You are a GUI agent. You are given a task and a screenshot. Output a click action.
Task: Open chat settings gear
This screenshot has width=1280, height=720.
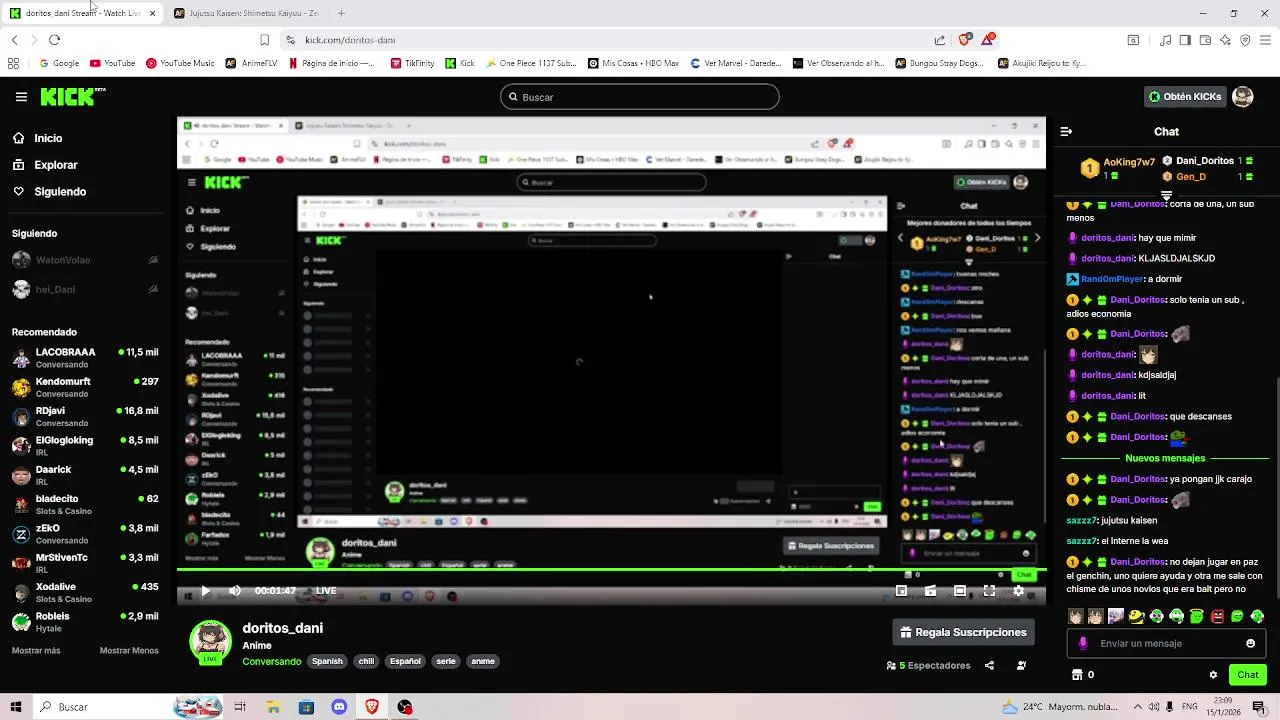click(x=1213, y=675)
